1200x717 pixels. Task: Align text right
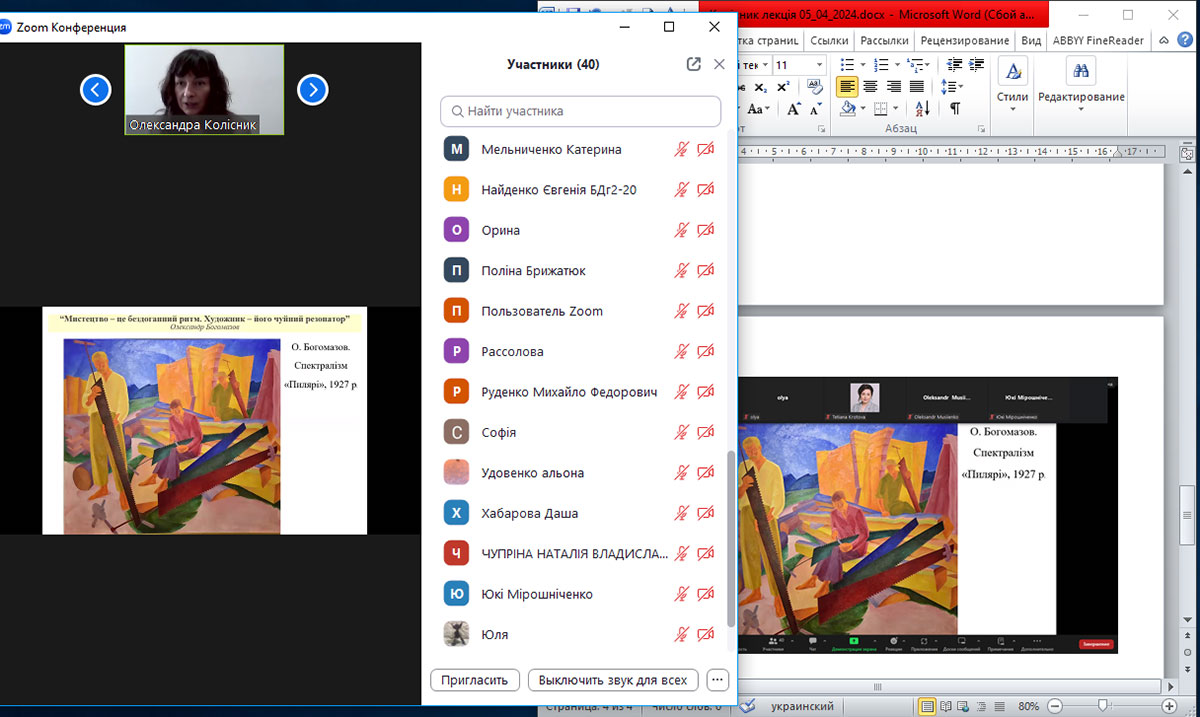(893, 87)
